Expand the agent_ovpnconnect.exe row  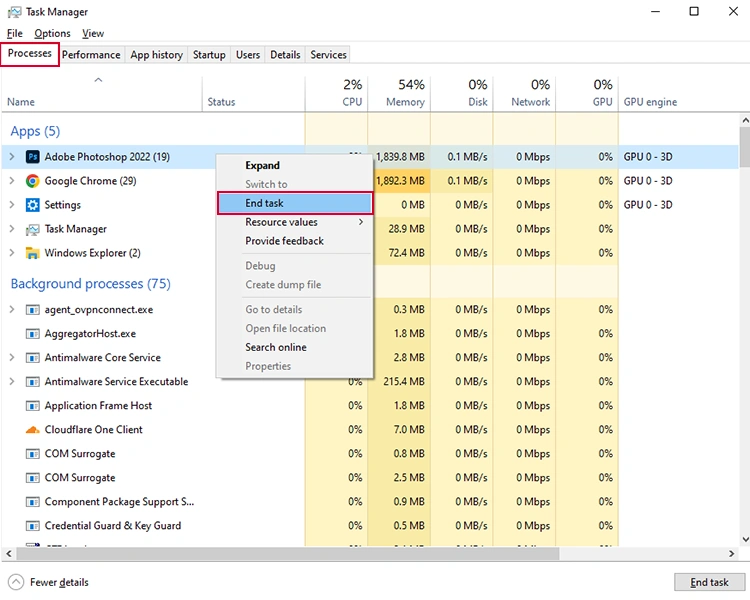12,310
